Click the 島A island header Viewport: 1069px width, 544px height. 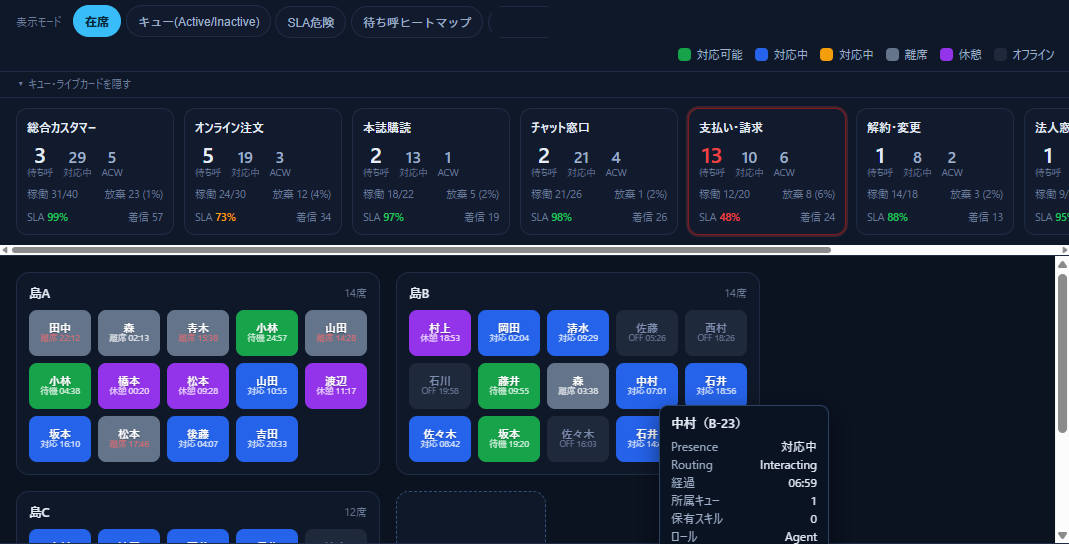point(40,294)
